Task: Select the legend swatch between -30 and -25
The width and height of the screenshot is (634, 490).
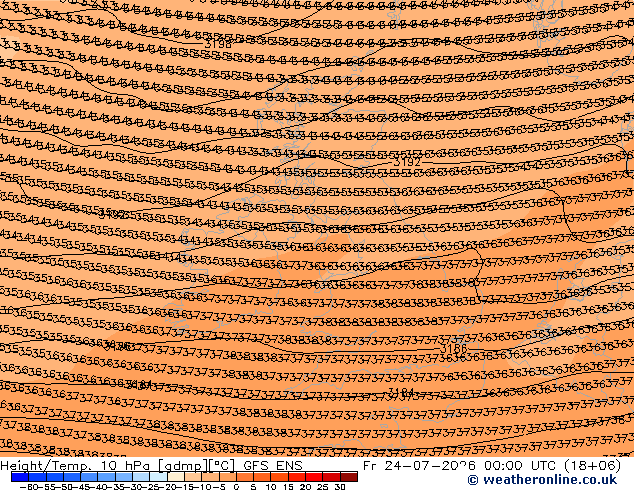Action: click(x=141, y=477)
